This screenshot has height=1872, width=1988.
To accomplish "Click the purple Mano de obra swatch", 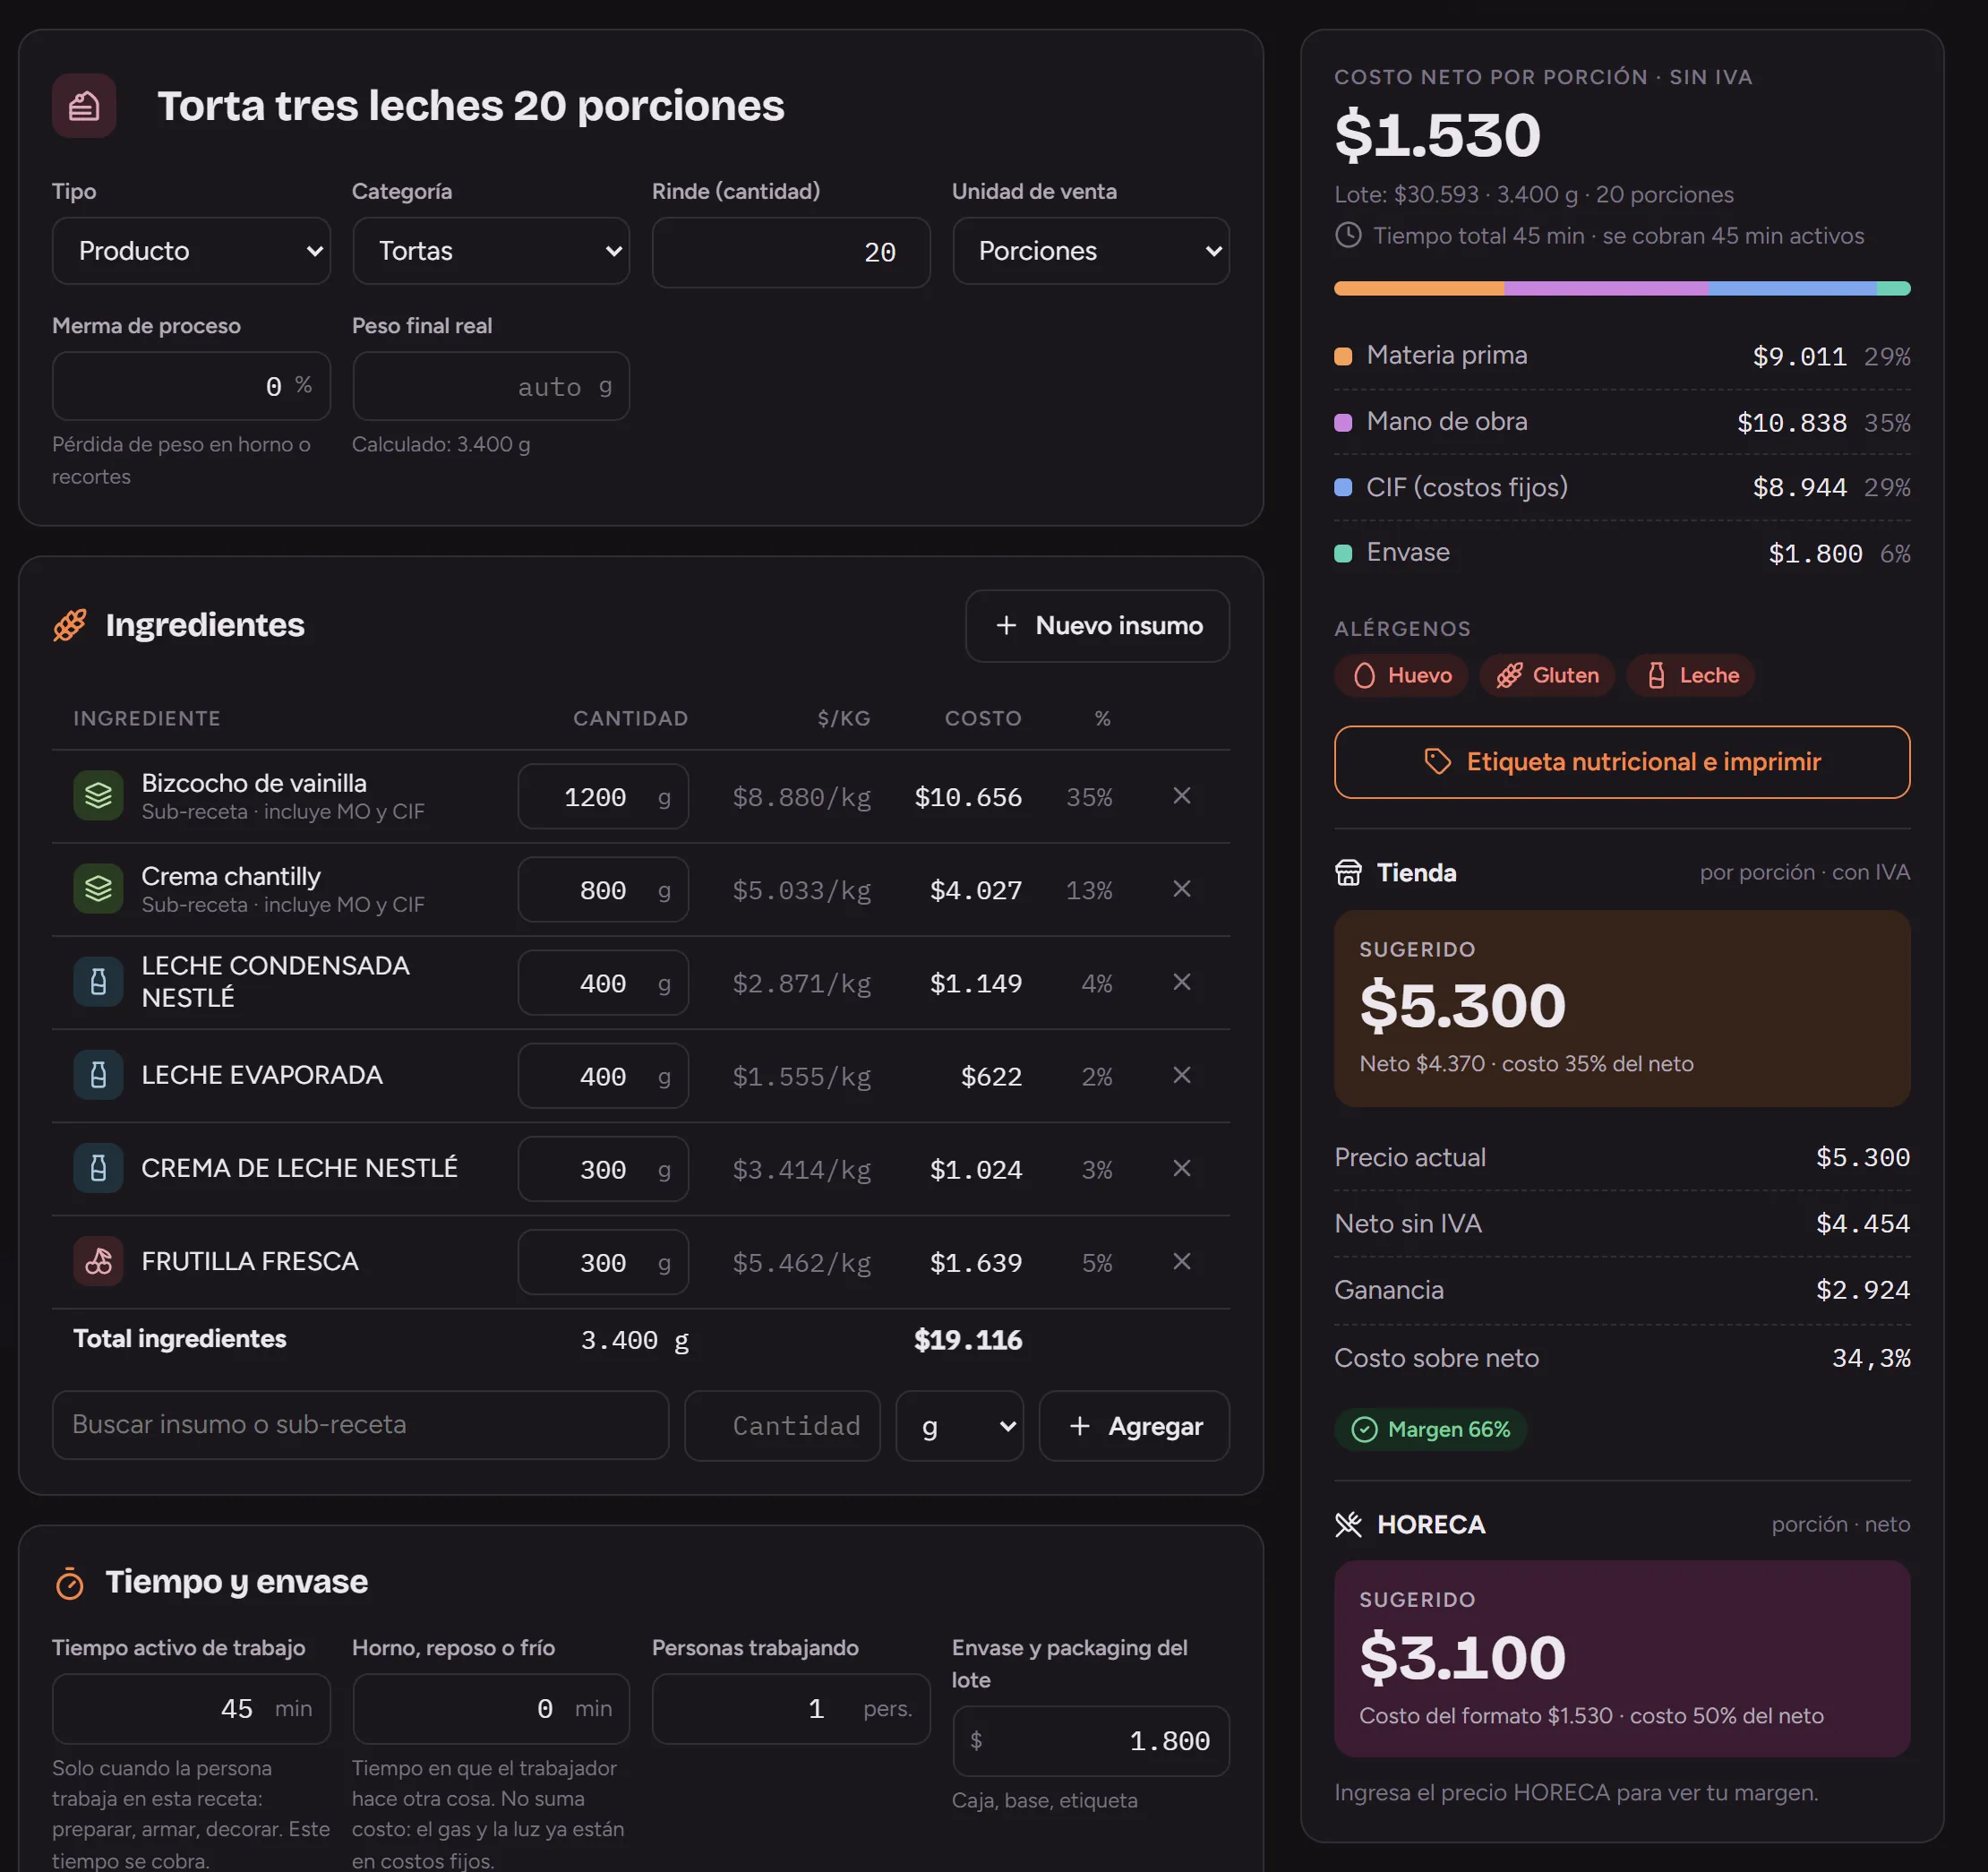I will [1343, 422].
